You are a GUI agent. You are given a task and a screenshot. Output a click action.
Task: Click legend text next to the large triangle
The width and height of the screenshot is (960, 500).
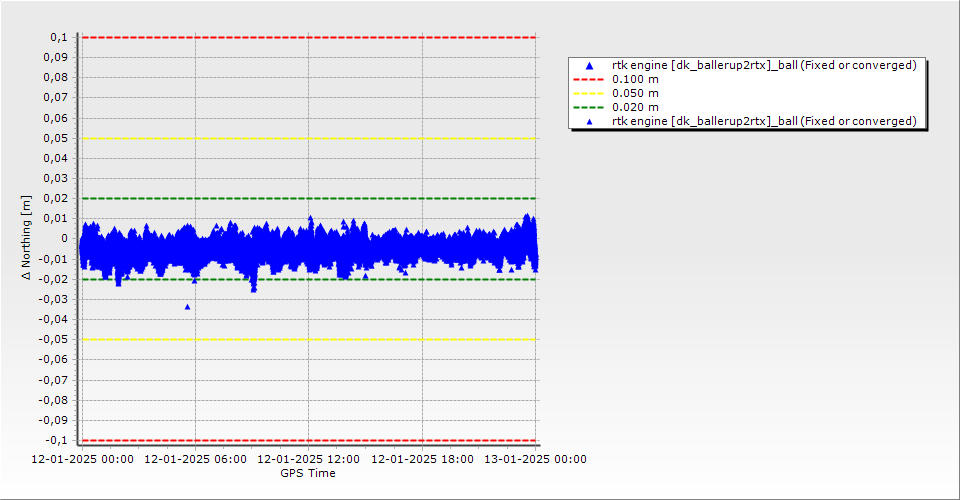(764, 65)
